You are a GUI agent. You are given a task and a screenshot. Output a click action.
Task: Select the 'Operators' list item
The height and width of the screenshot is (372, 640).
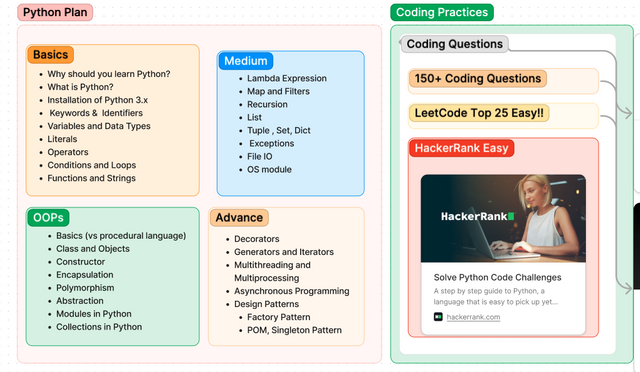tap(68, 152)
